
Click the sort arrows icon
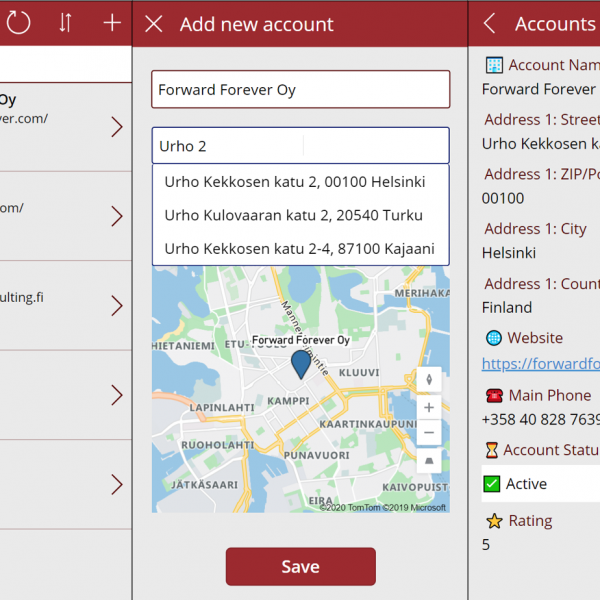65,23
